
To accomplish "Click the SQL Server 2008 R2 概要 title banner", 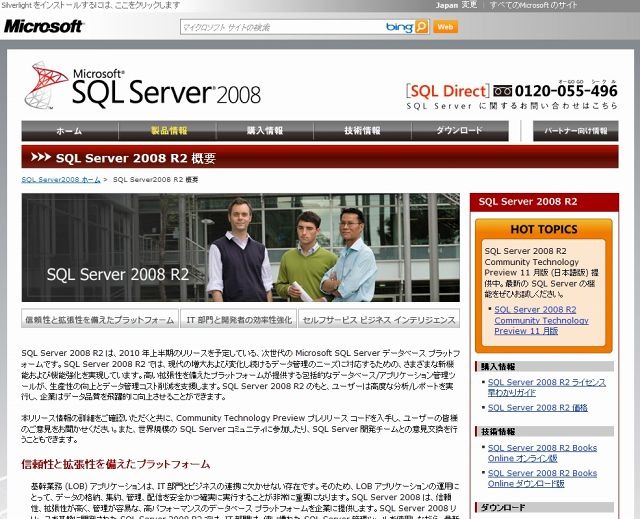I will coord(320,157).
